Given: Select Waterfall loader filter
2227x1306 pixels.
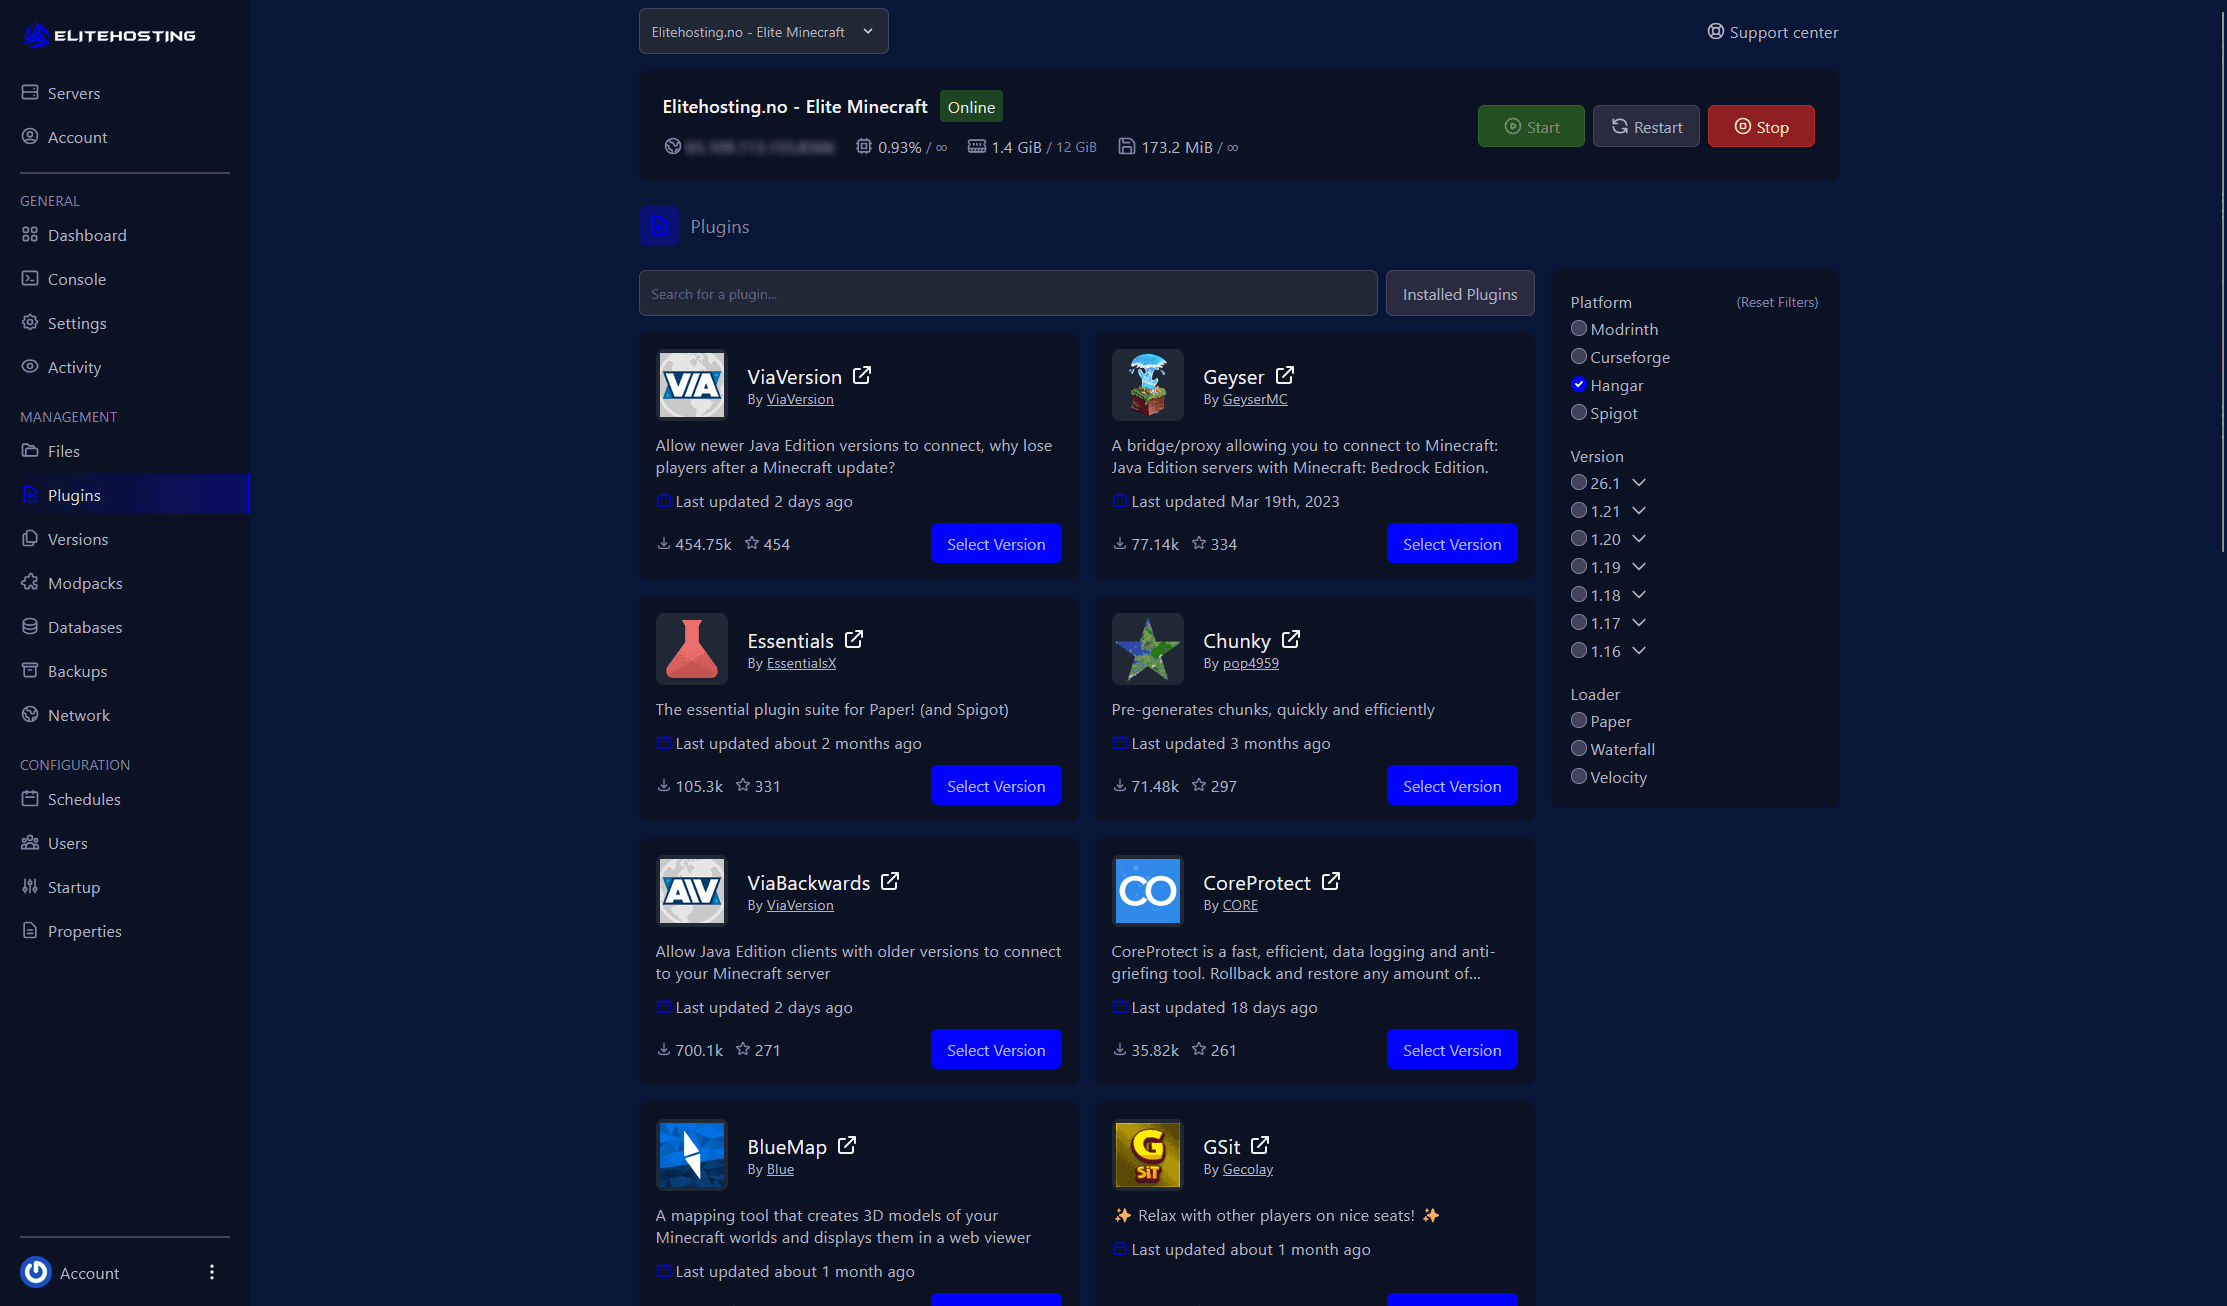Looking at the screenshot, I should [1579, 748].
